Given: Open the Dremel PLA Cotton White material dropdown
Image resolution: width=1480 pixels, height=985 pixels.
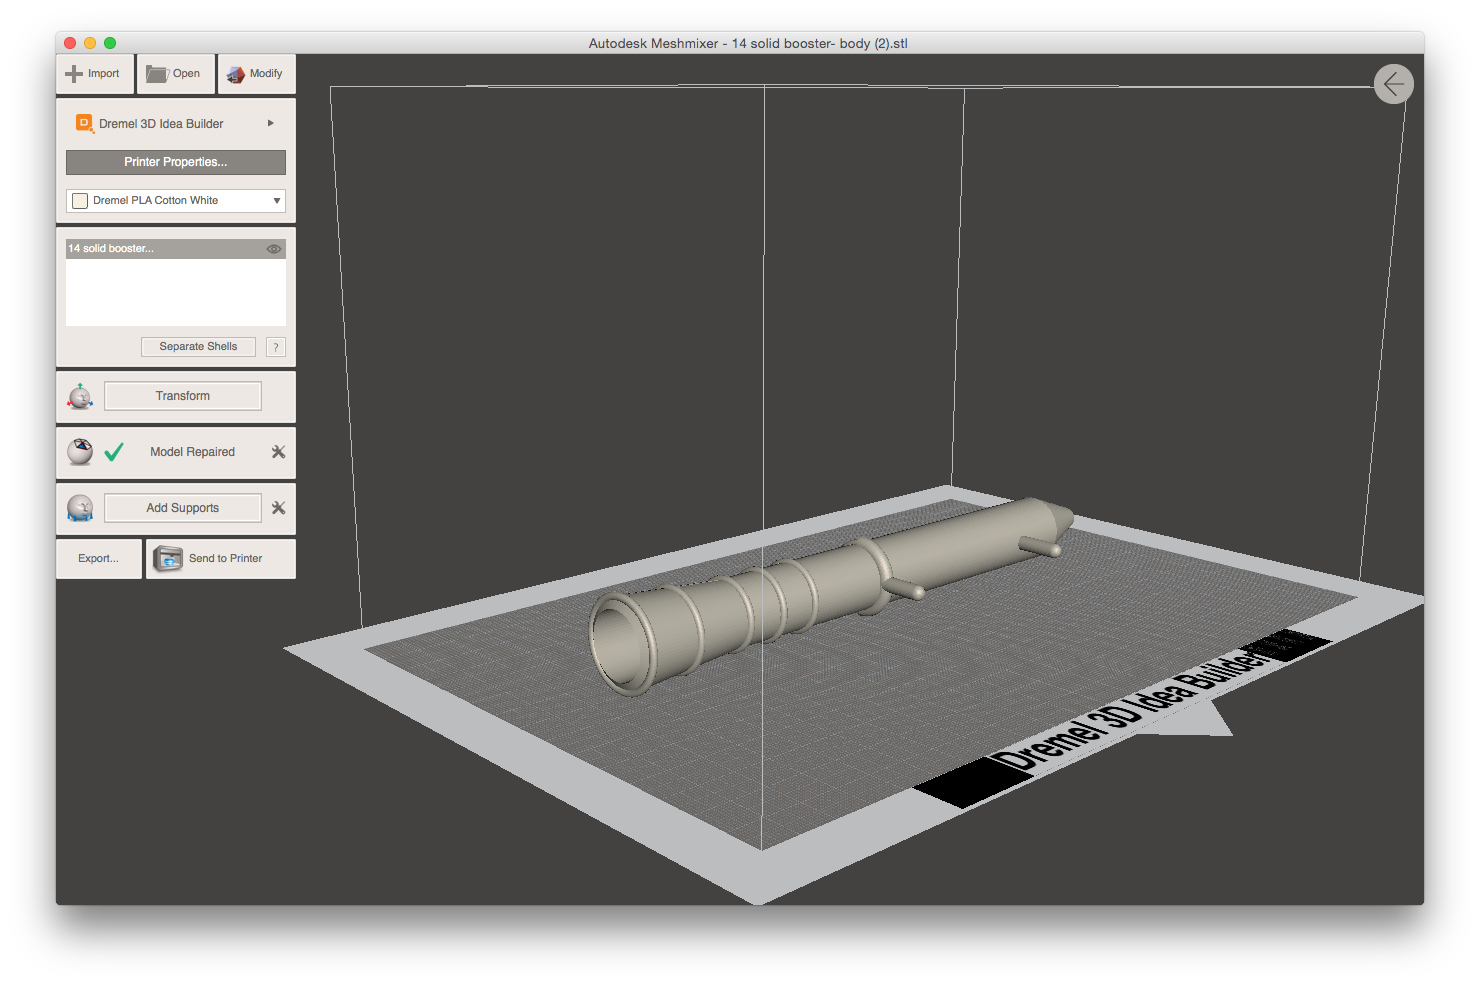Looking at the screenshot, I should pyautogui.click(x=176, y=200).
